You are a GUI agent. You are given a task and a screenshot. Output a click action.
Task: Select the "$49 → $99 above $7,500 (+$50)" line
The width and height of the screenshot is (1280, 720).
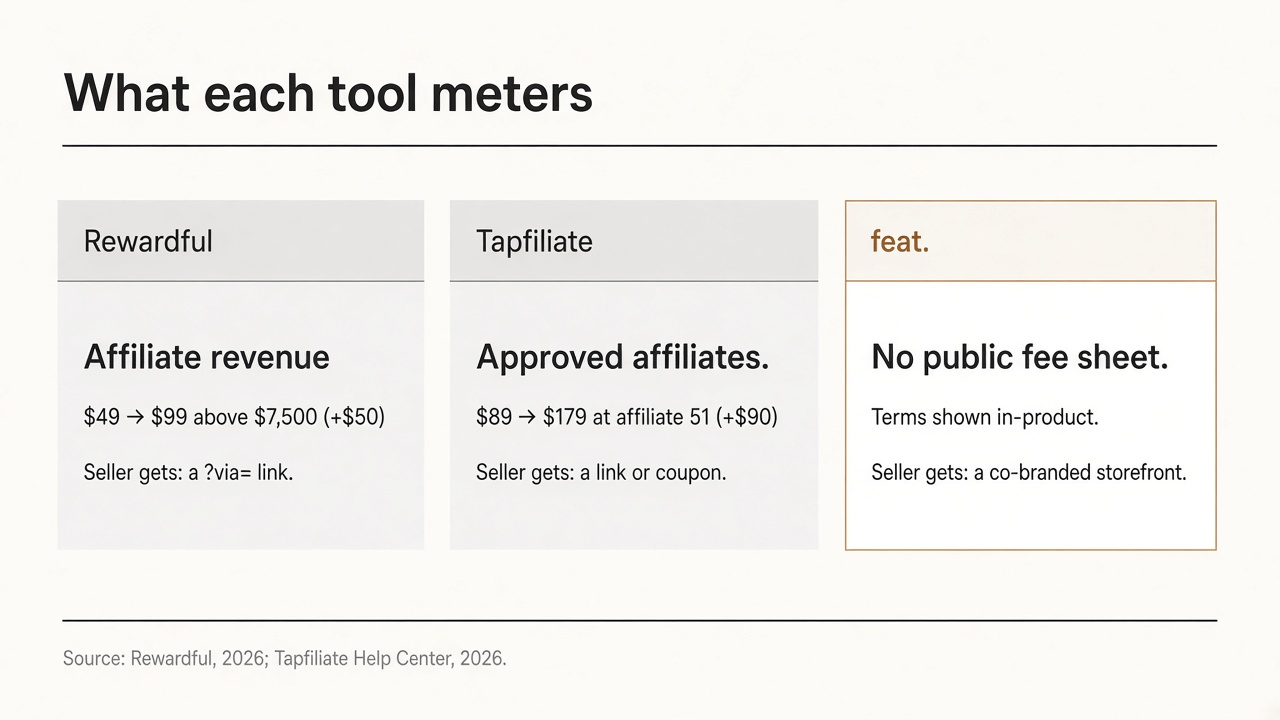tap(234, 417)
